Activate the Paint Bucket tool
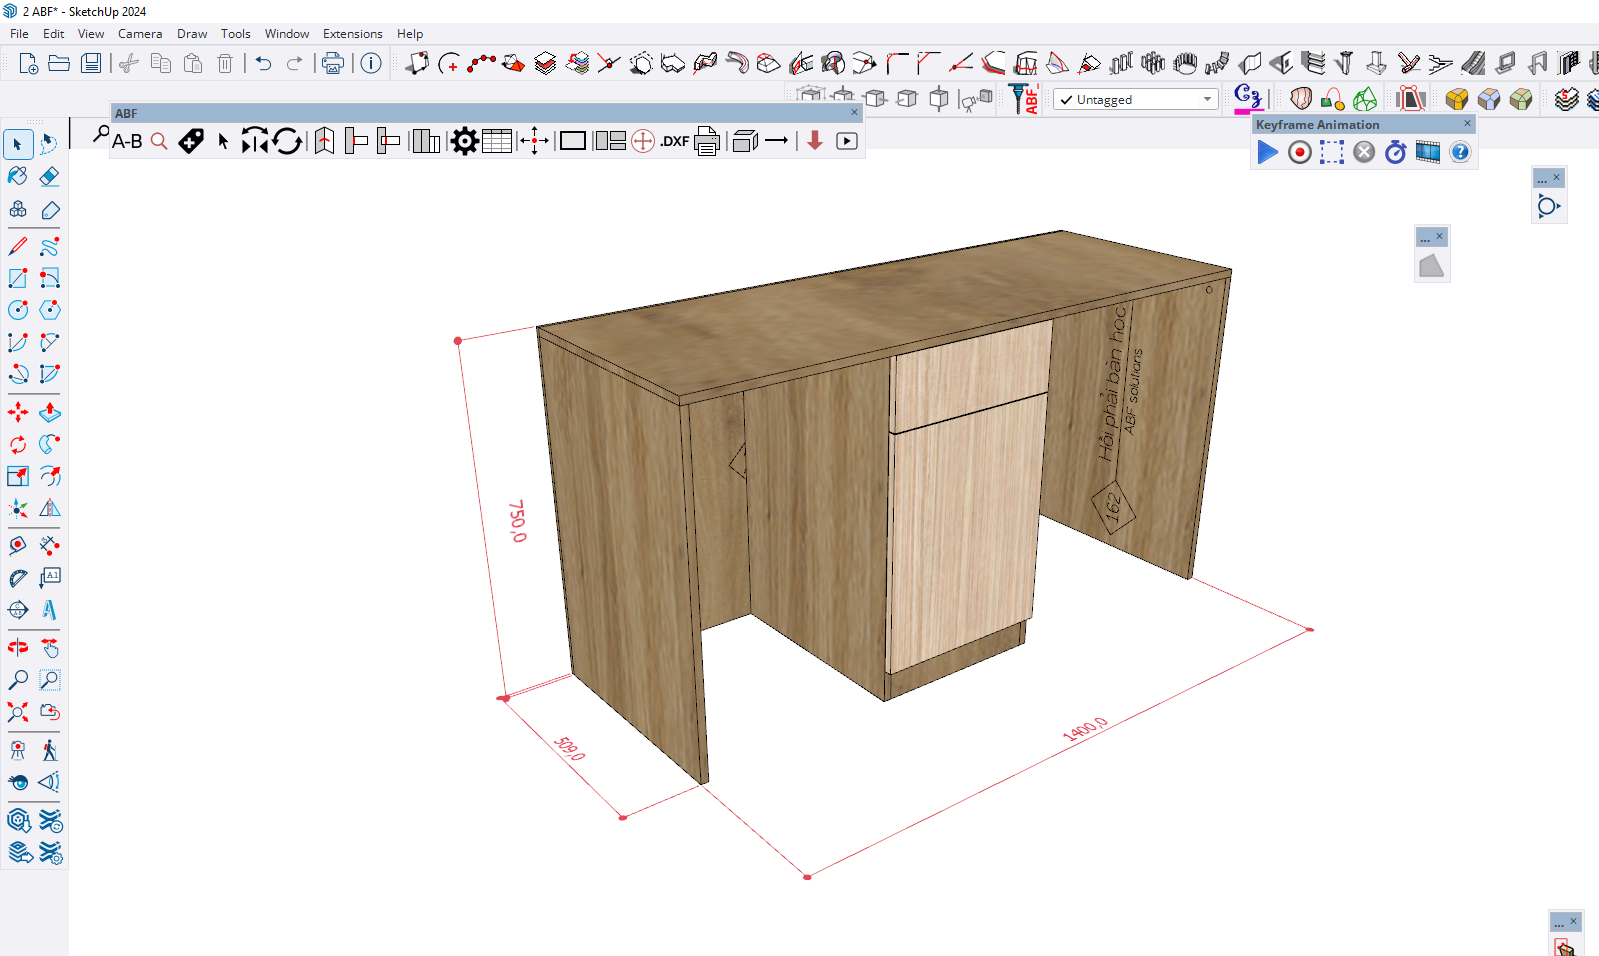 tap(18, 177)
